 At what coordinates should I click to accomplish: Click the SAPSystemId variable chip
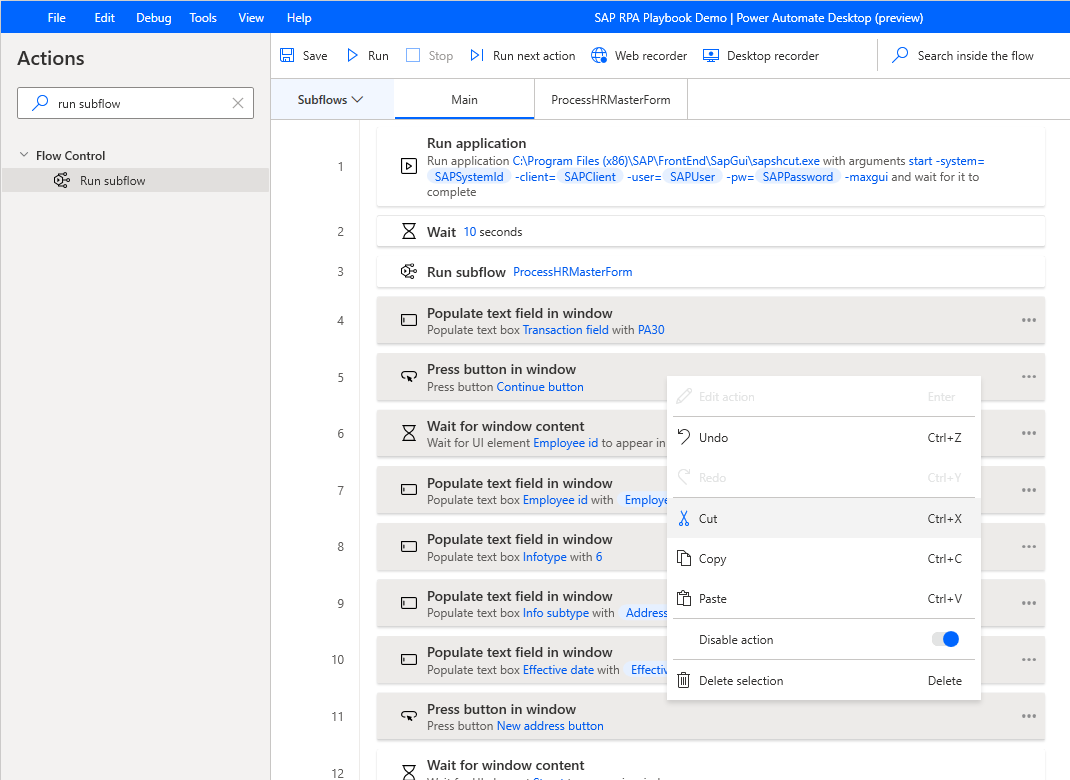pos(469,177)
